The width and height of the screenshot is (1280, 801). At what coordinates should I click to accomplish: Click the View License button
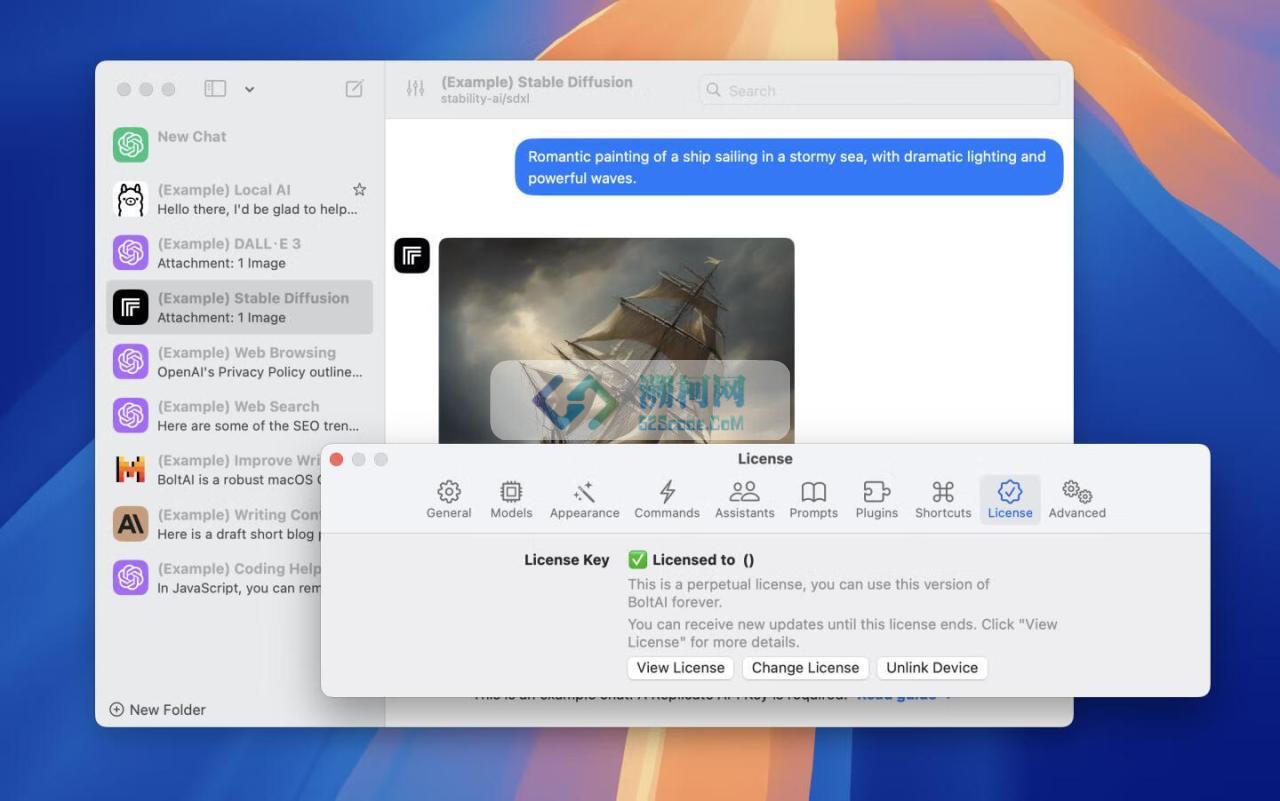click(681, 668)
